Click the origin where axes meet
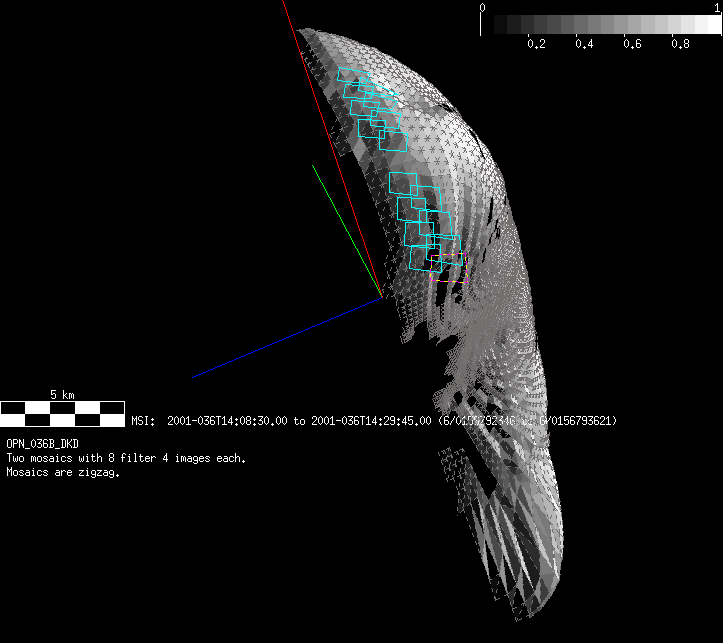Image resolution: width=723 pixels, height=643 pixels. click(x=381, y=297)
